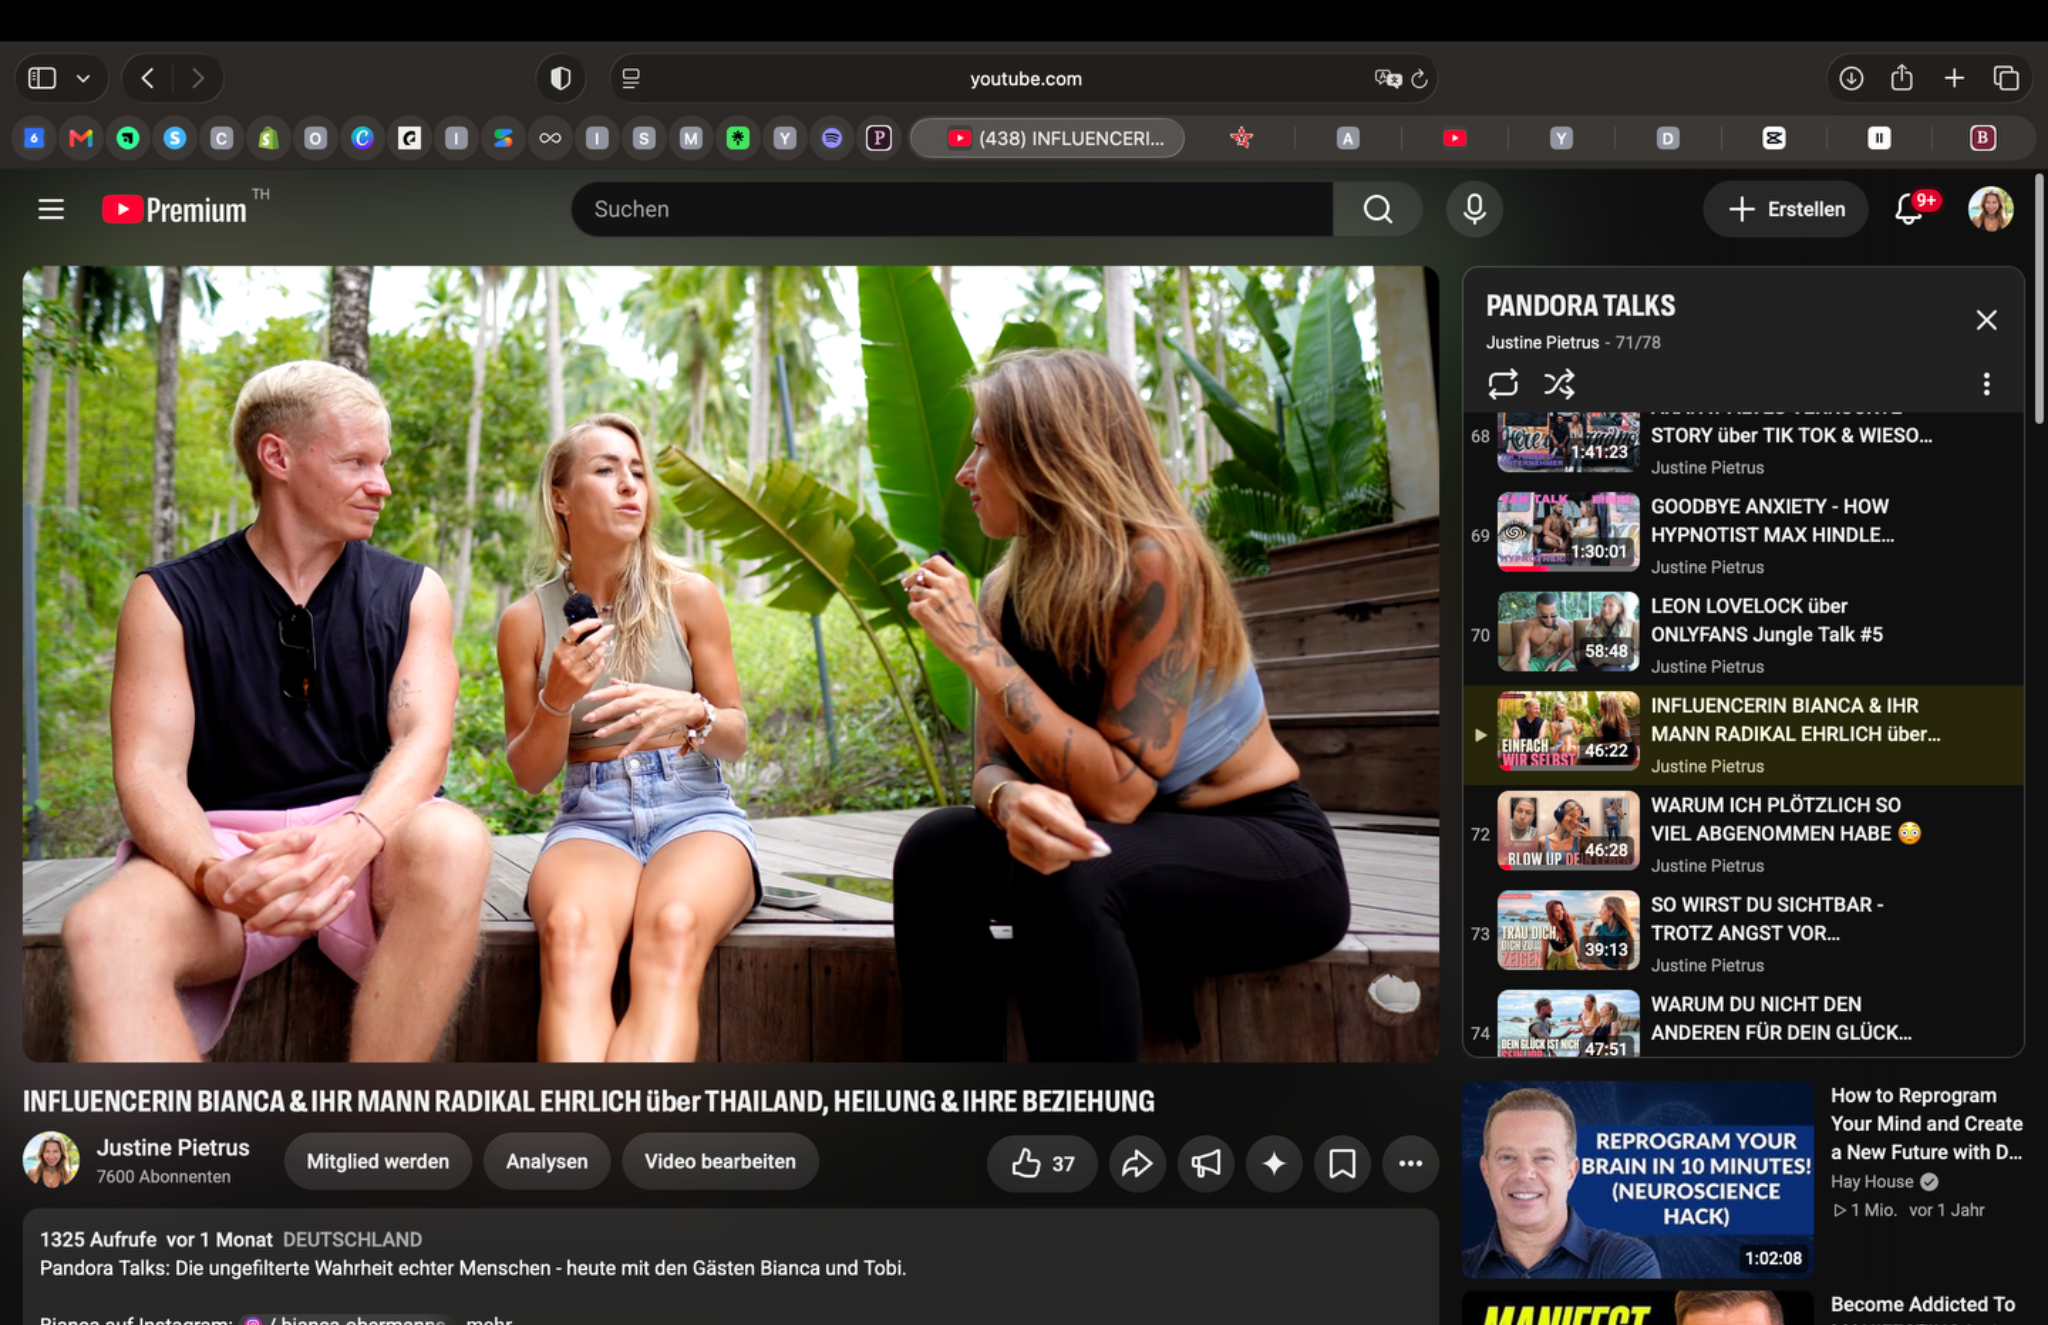This screenshot has width=2048, height=1325.
Task: Click the youtube.com address bar
Action: 1024,79
